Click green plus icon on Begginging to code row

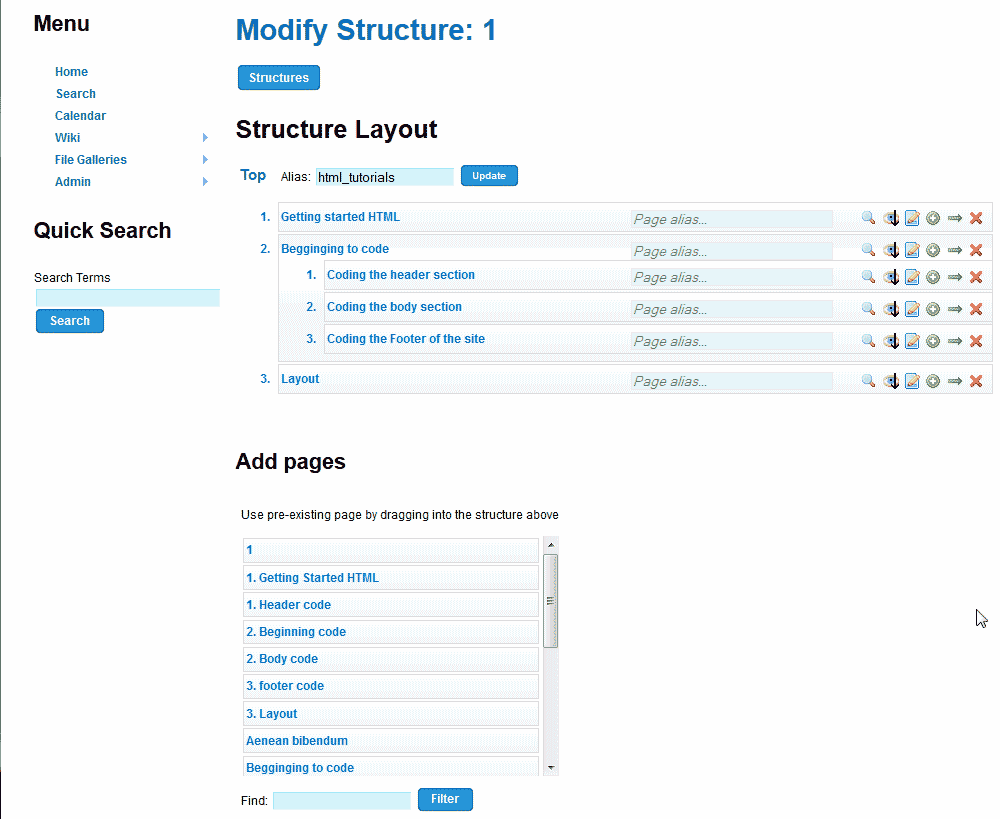tap(933, 250)
